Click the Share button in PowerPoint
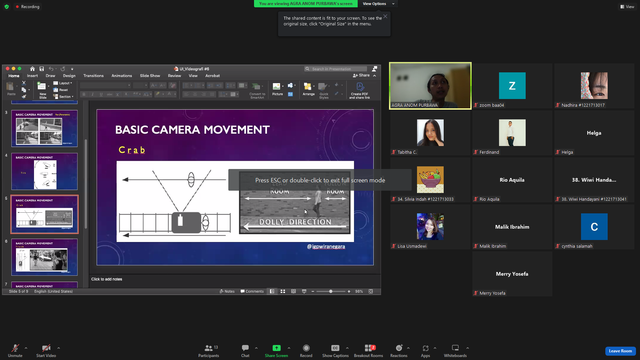Screen dimensions: 640x360 pyautogui.click(x=362, y=76)
